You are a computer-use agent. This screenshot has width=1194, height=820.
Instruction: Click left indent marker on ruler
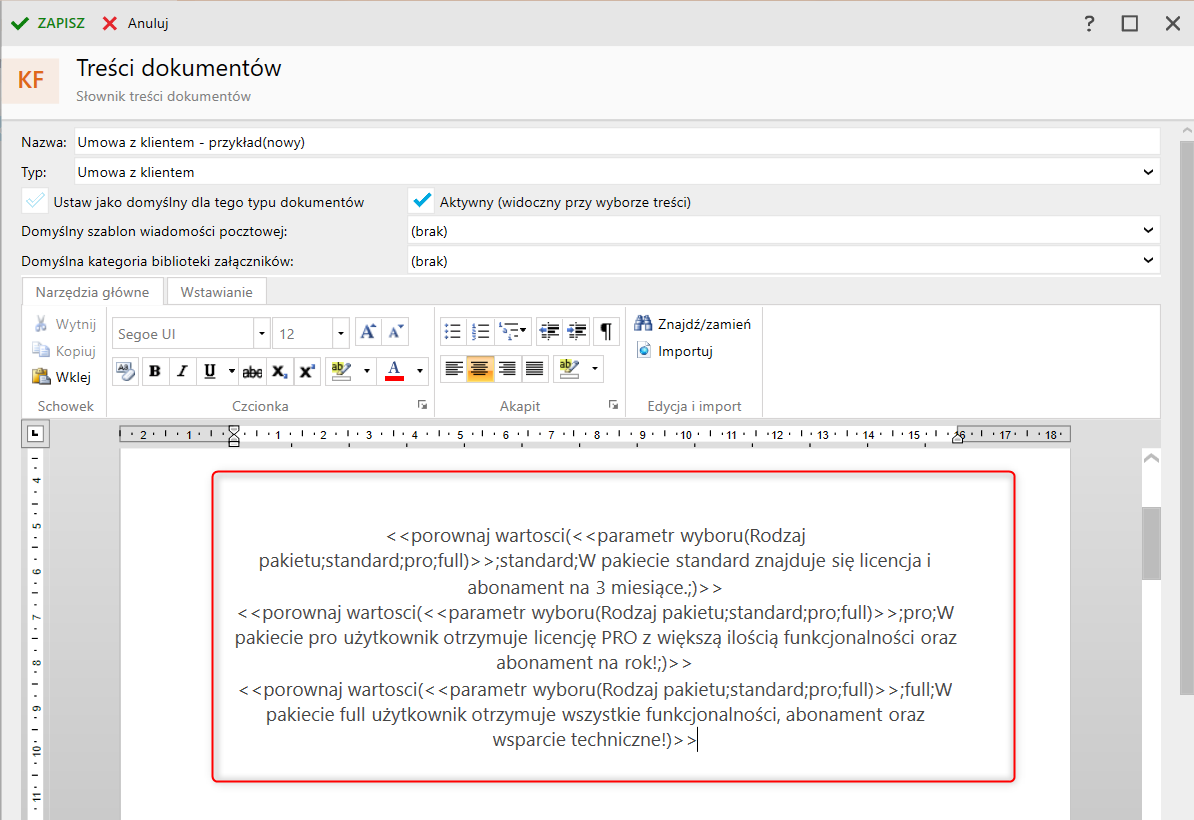pos(234,436)
